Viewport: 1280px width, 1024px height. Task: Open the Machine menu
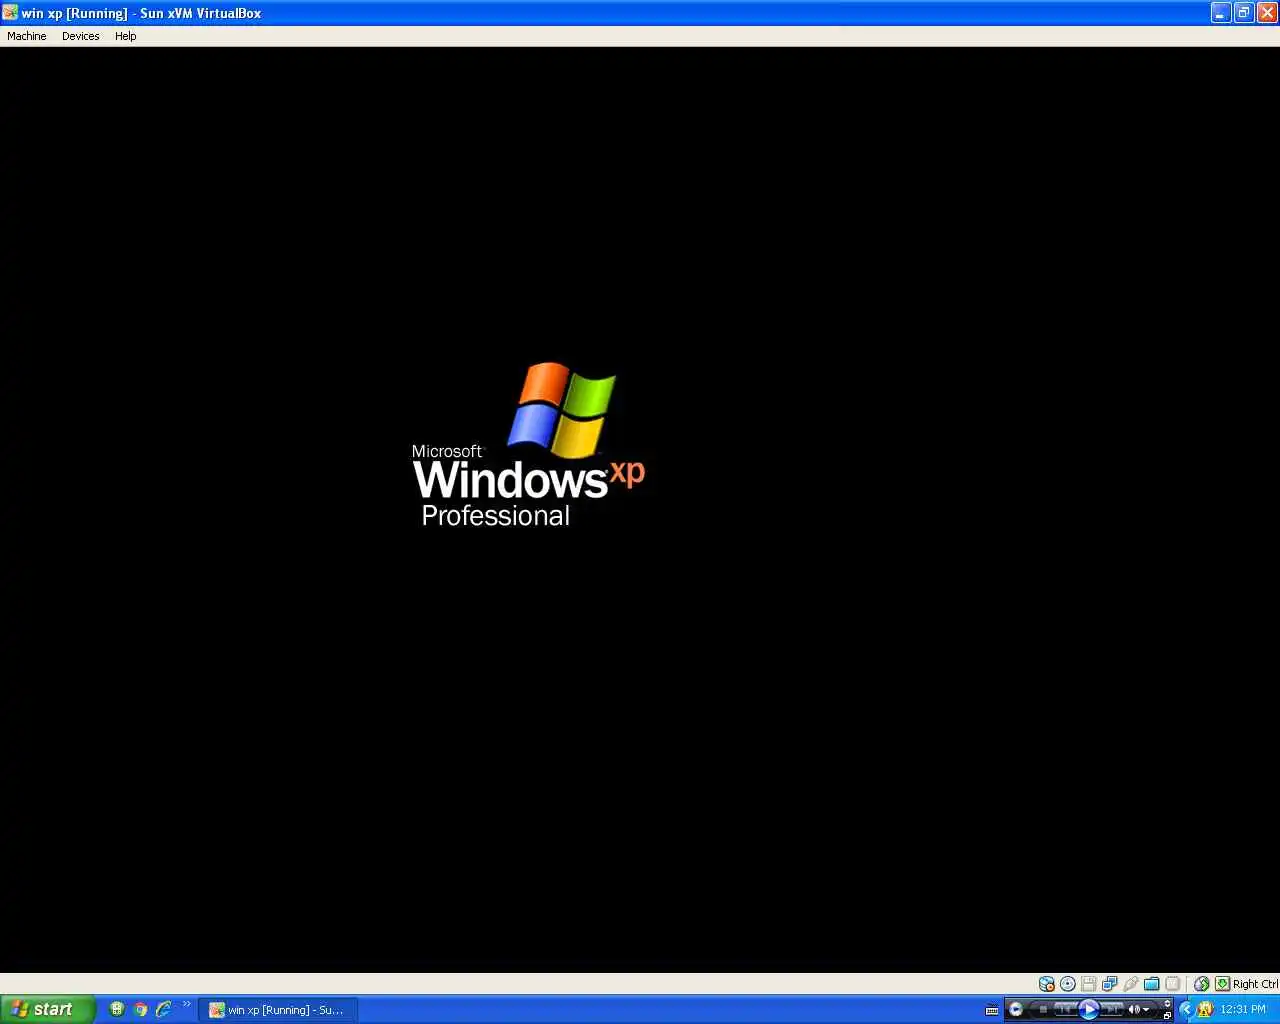27,36
